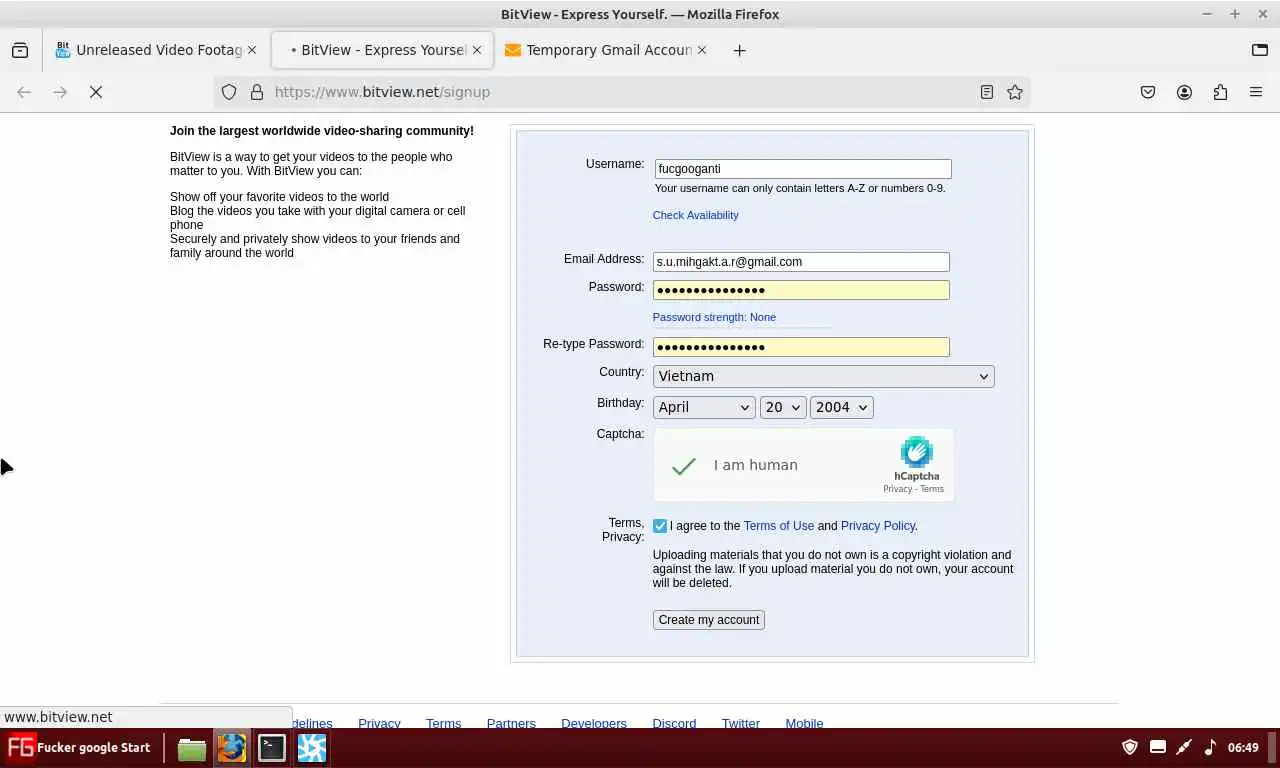
Task: Save page to Pocket
Action: (1148, 92)
